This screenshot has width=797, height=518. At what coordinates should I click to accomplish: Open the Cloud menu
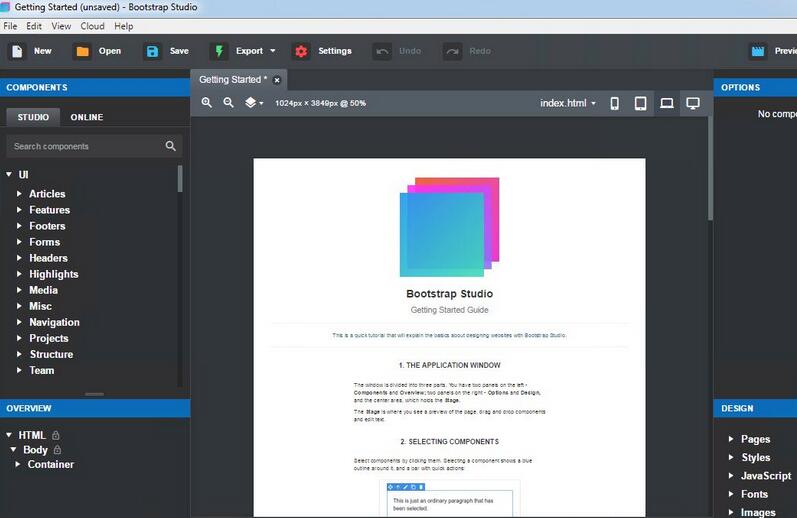coord(93,26)
